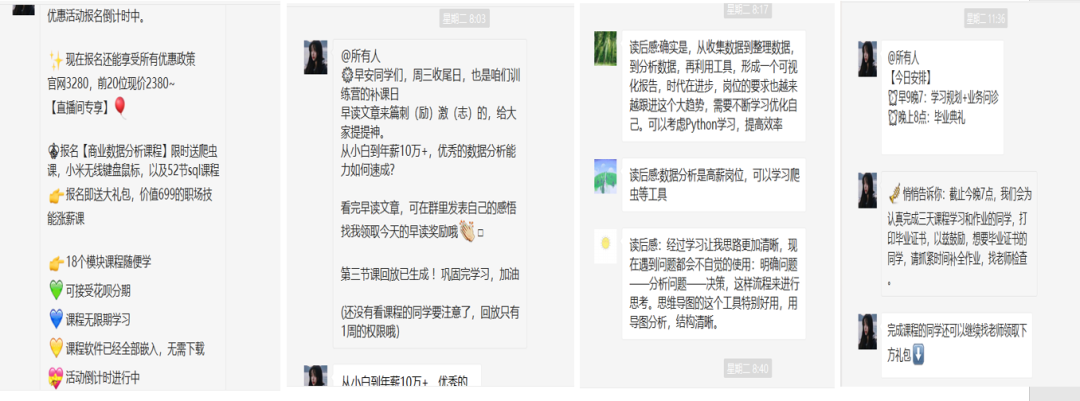Click the 星期二 8:03 timestamp

click(463, 19)
